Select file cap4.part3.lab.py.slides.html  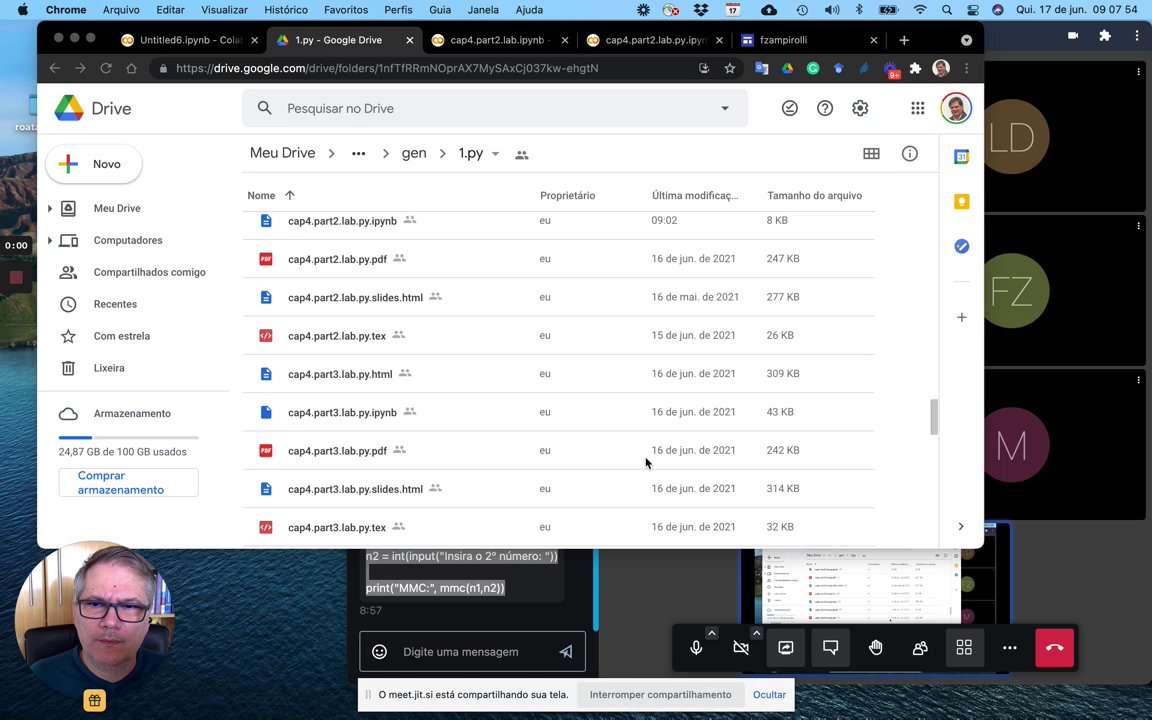[558, 489]
